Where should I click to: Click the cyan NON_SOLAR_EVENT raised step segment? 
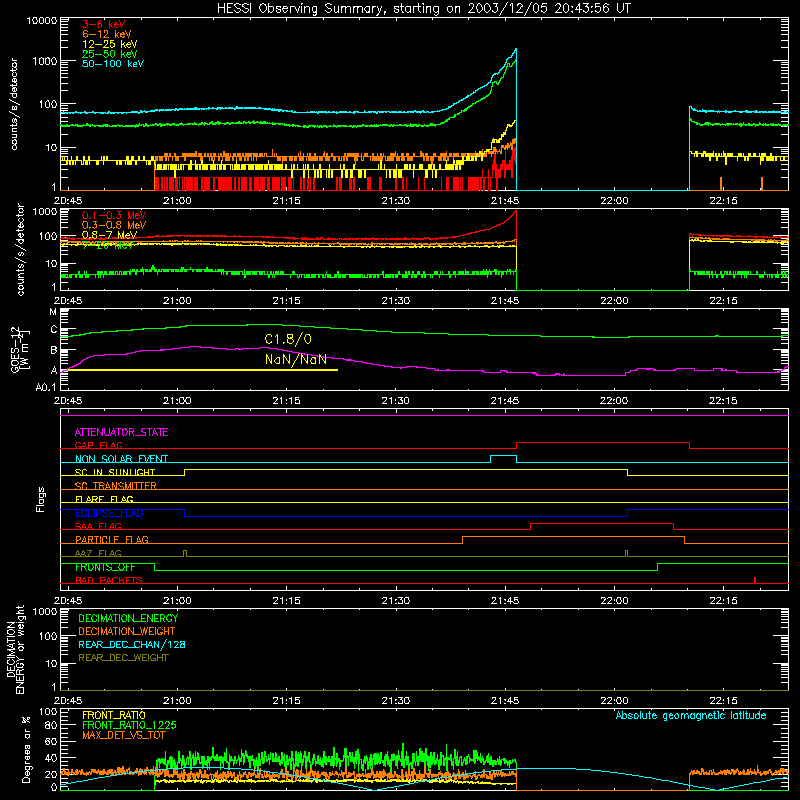click(504, 456)
